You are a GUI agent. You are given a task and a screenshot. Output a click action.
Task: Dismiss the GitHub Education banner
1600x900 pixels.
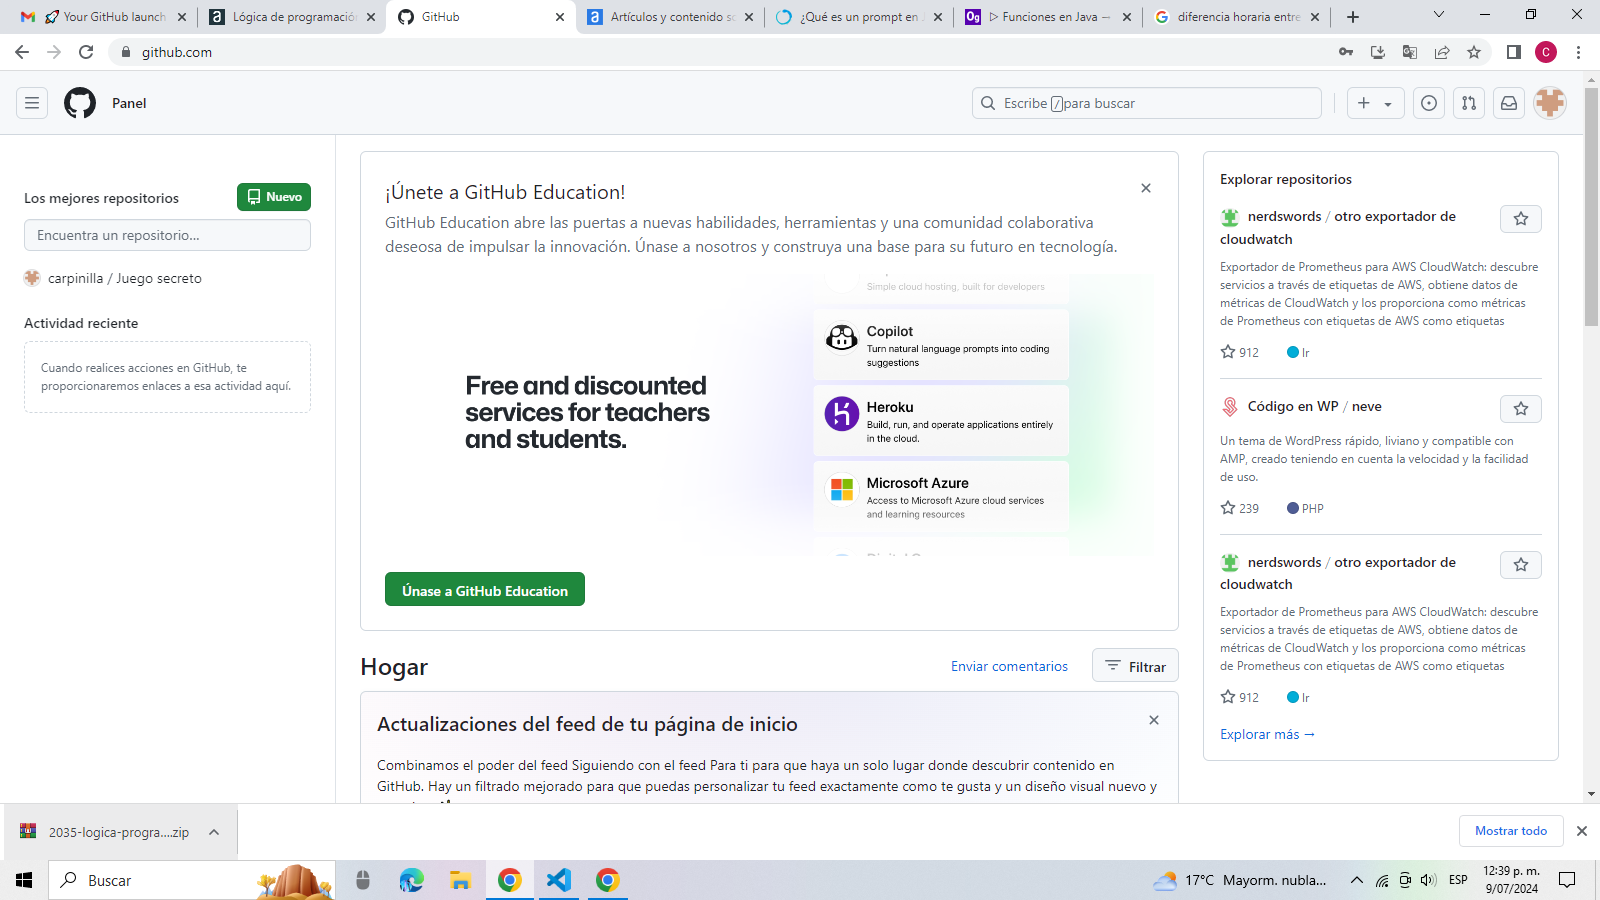1146,188
